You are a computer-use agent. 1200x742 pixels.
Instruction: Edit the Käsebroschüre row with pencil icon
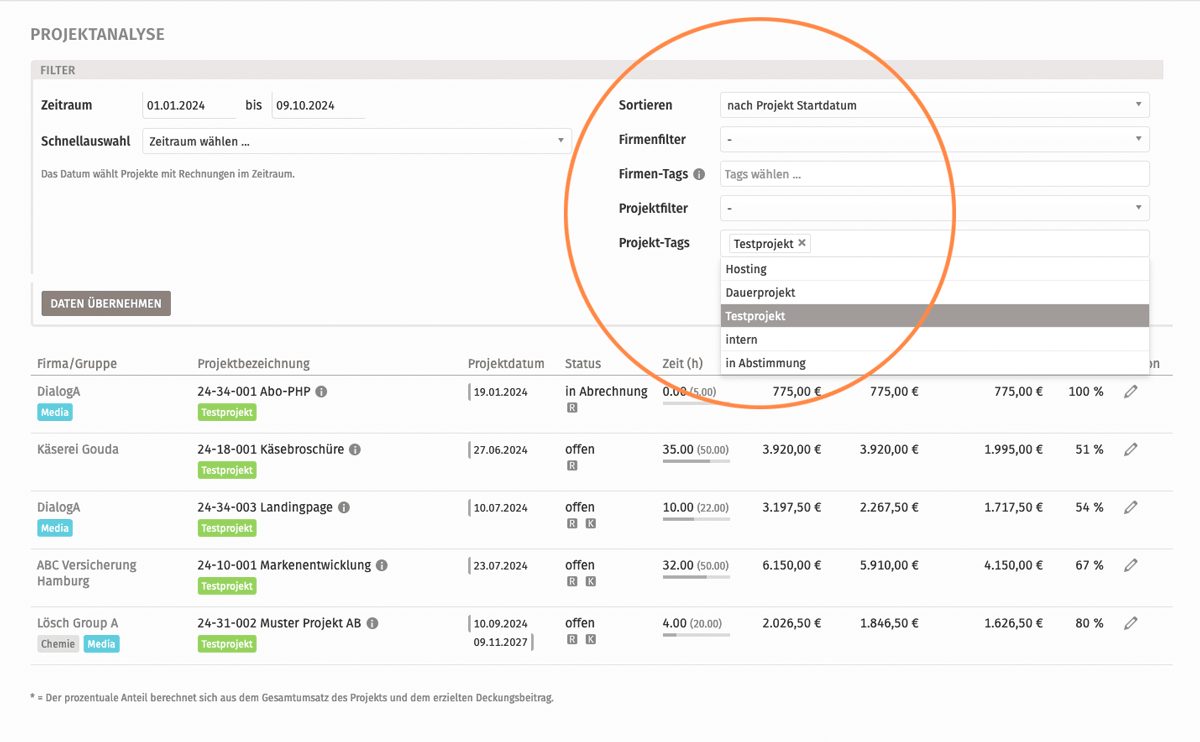pos(1131,450)
